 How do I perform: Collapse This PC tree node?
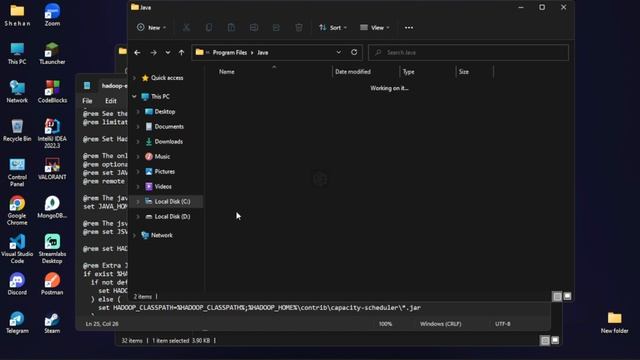(x=134, y=96)
